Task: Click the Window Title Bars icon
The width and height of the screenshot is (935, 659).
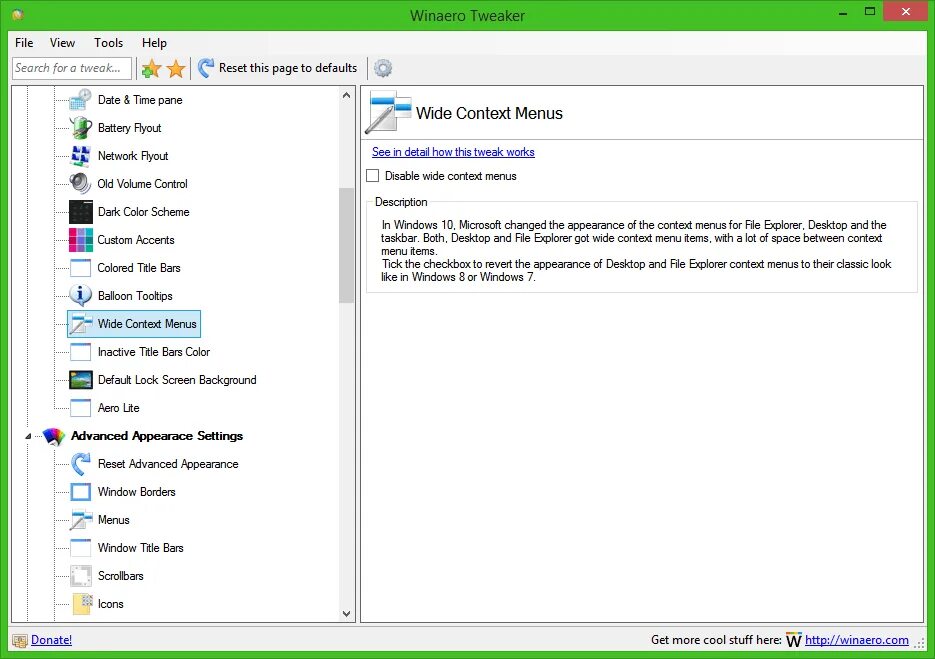Action: [x=81, y=547]
